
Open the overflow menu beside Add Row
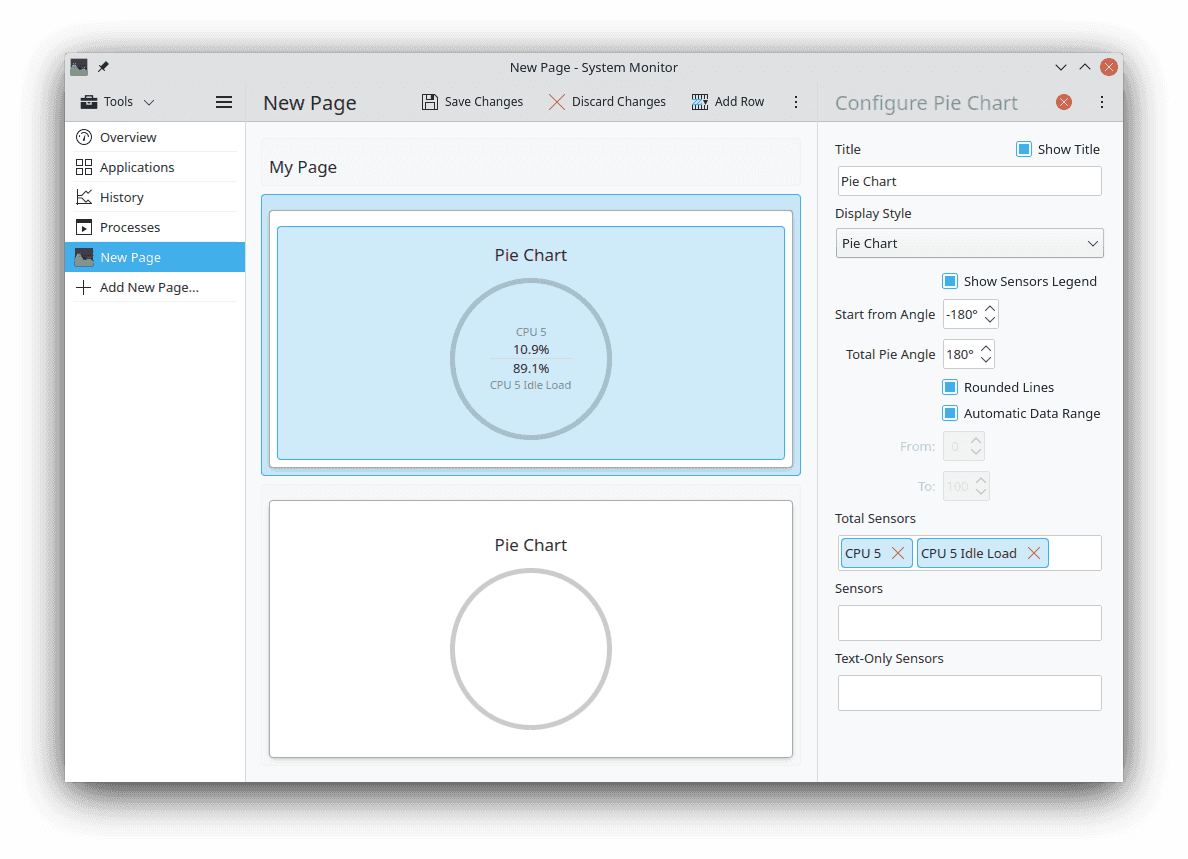coord(796,101)
